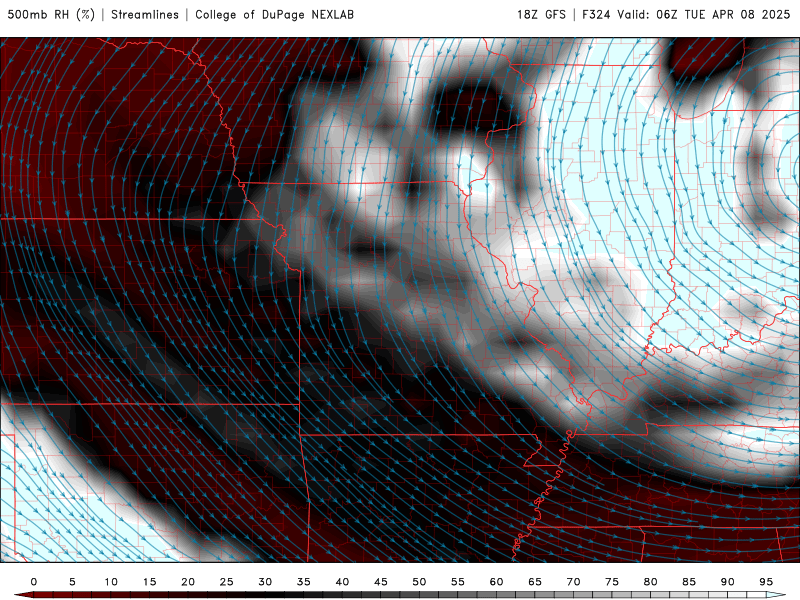This screenshot has height=600, width=800.
Task: Click the 'College of DuPage NEXLAB' text
Action: [274, 14]
